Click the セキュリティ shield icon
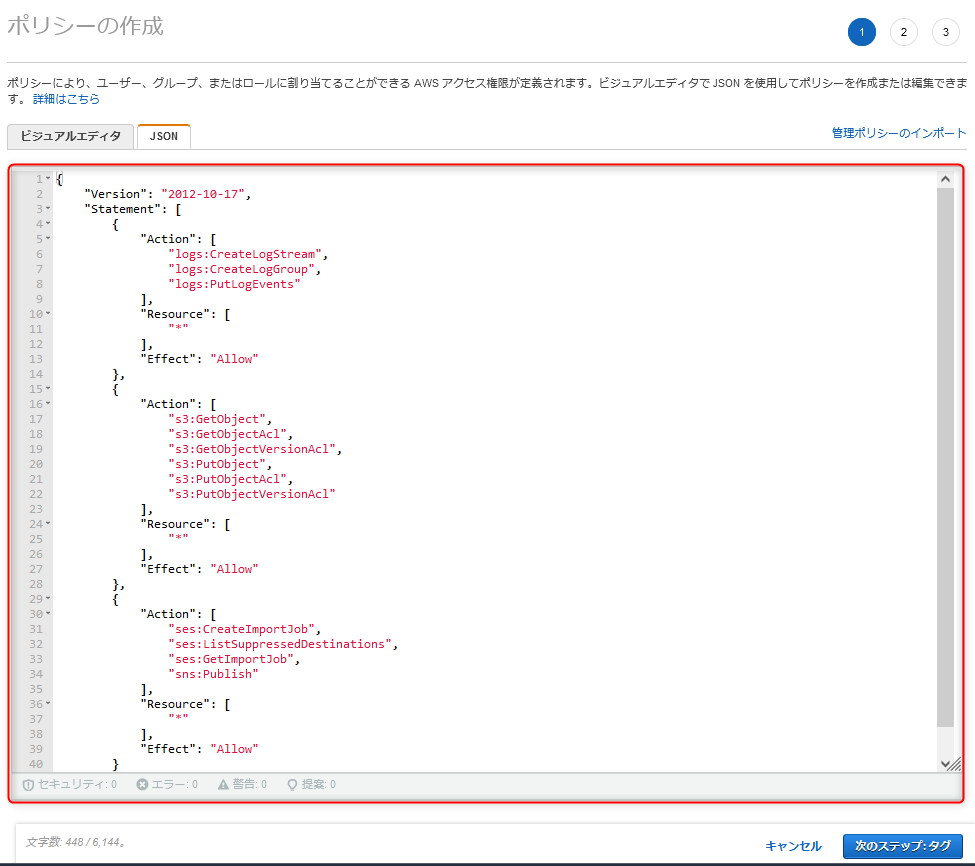This screenshot has width=975, height=866. [28, 785]
